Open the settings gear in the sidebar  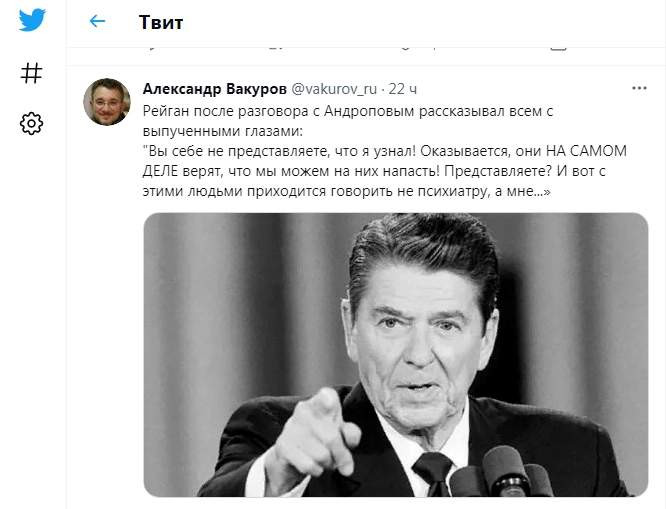(31, 124)
